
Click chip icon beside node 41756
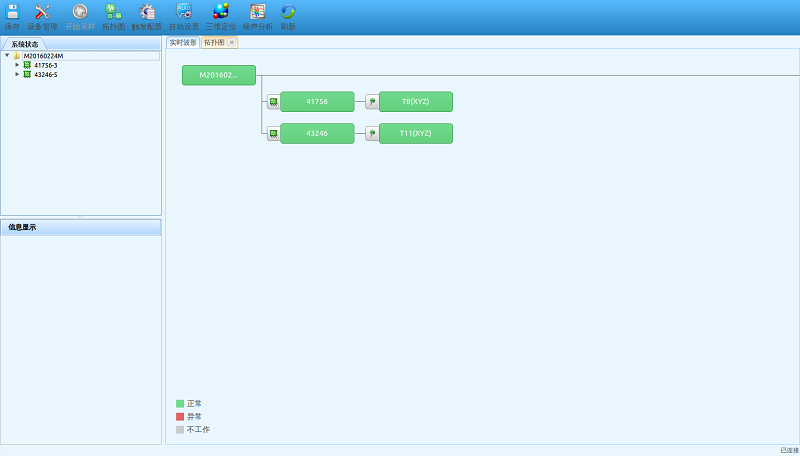point(273,102)
